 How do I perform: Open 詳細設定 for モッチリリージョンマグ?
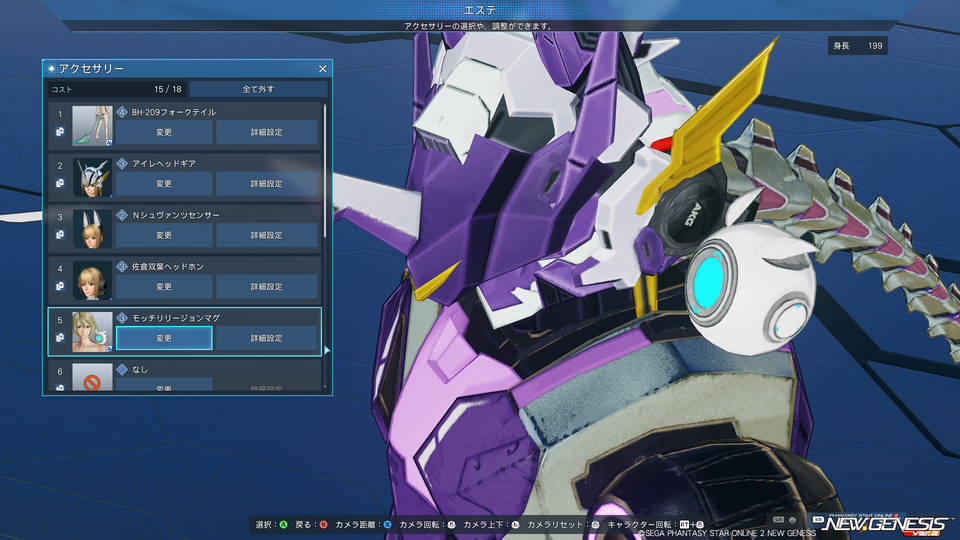tap(266, 338)
